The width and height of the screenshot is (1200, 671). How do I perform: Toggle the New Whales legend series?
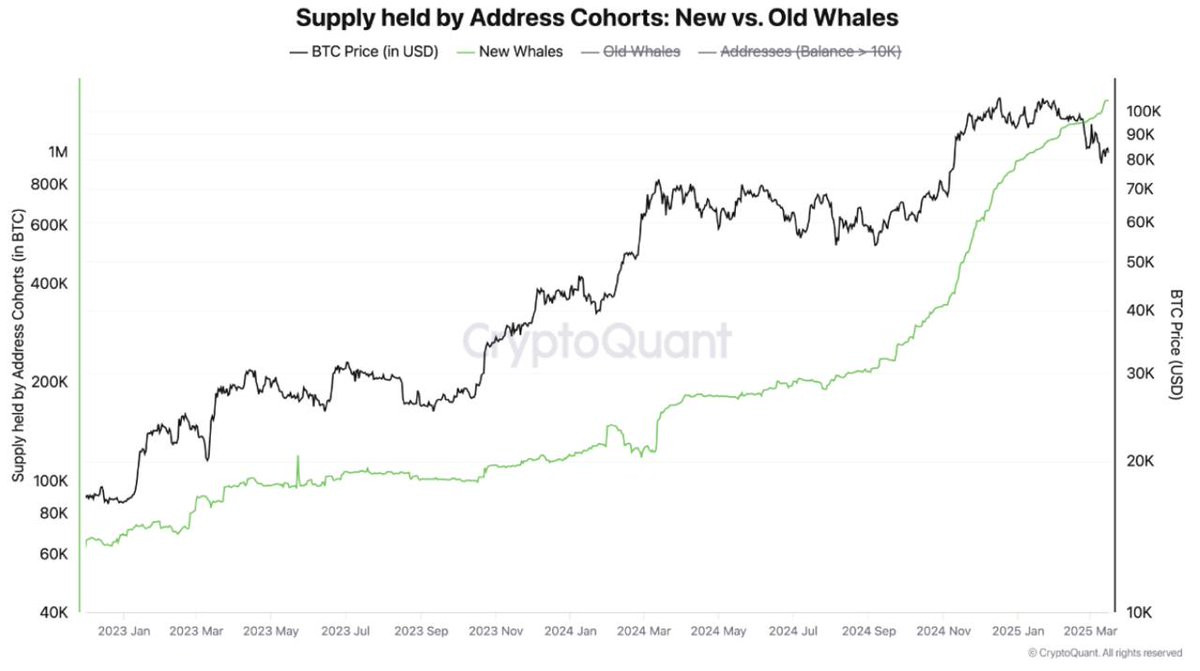508,51
